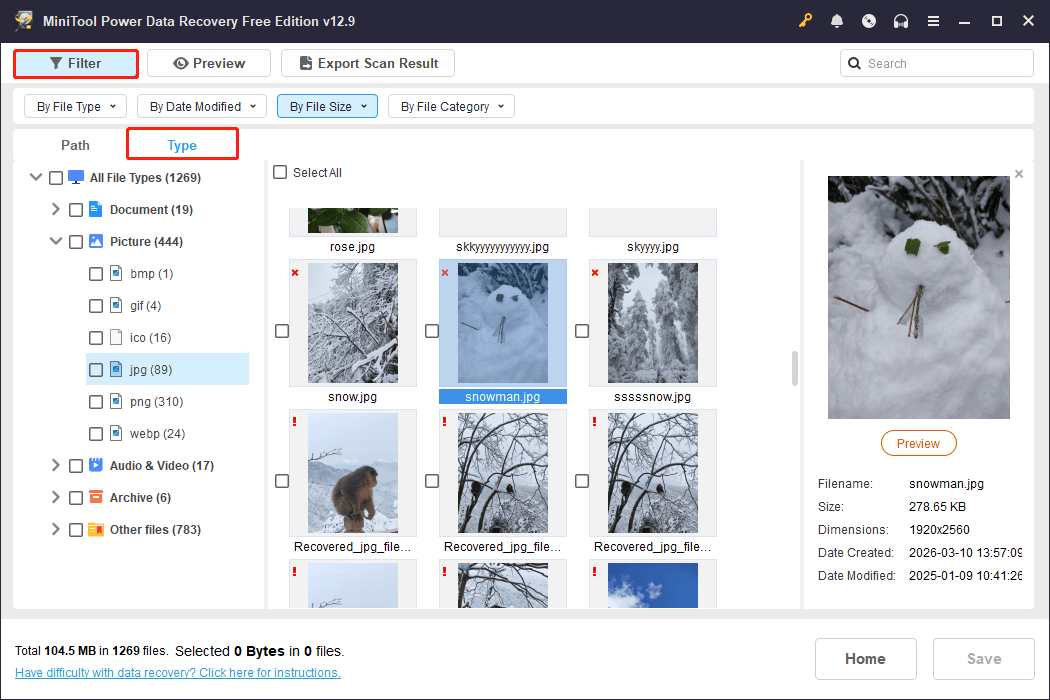Open the data recovery instructions link

(177, 673)
